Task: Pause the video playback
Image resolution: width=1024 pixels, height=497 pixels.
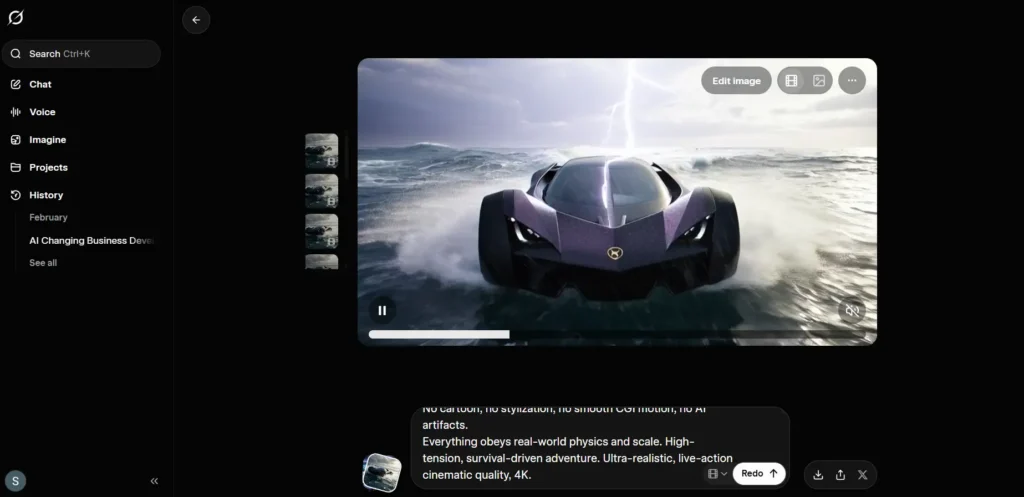Action: tap(382, 311)
